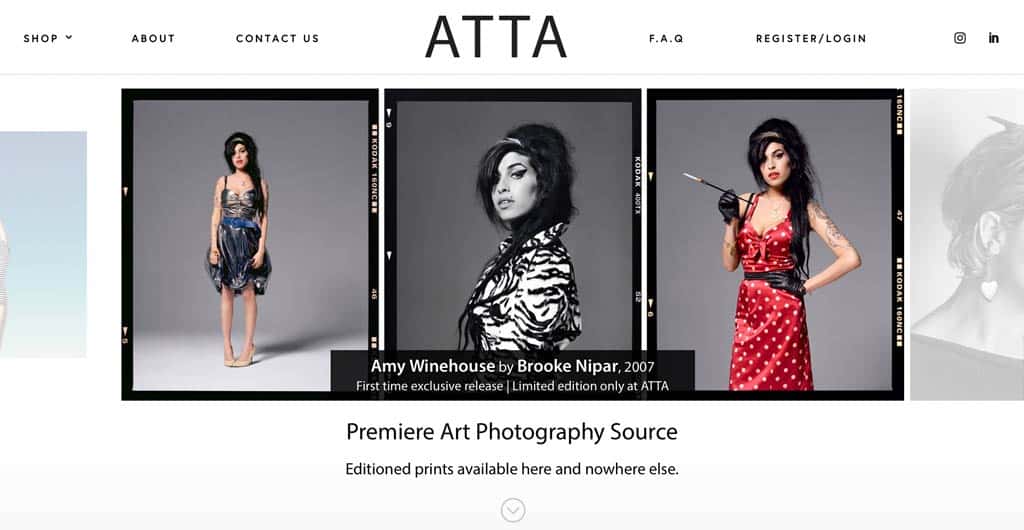The width and height of the screenshot is (1024, 530).
Task: Open the Instagram profile icon
Action: 959,38
